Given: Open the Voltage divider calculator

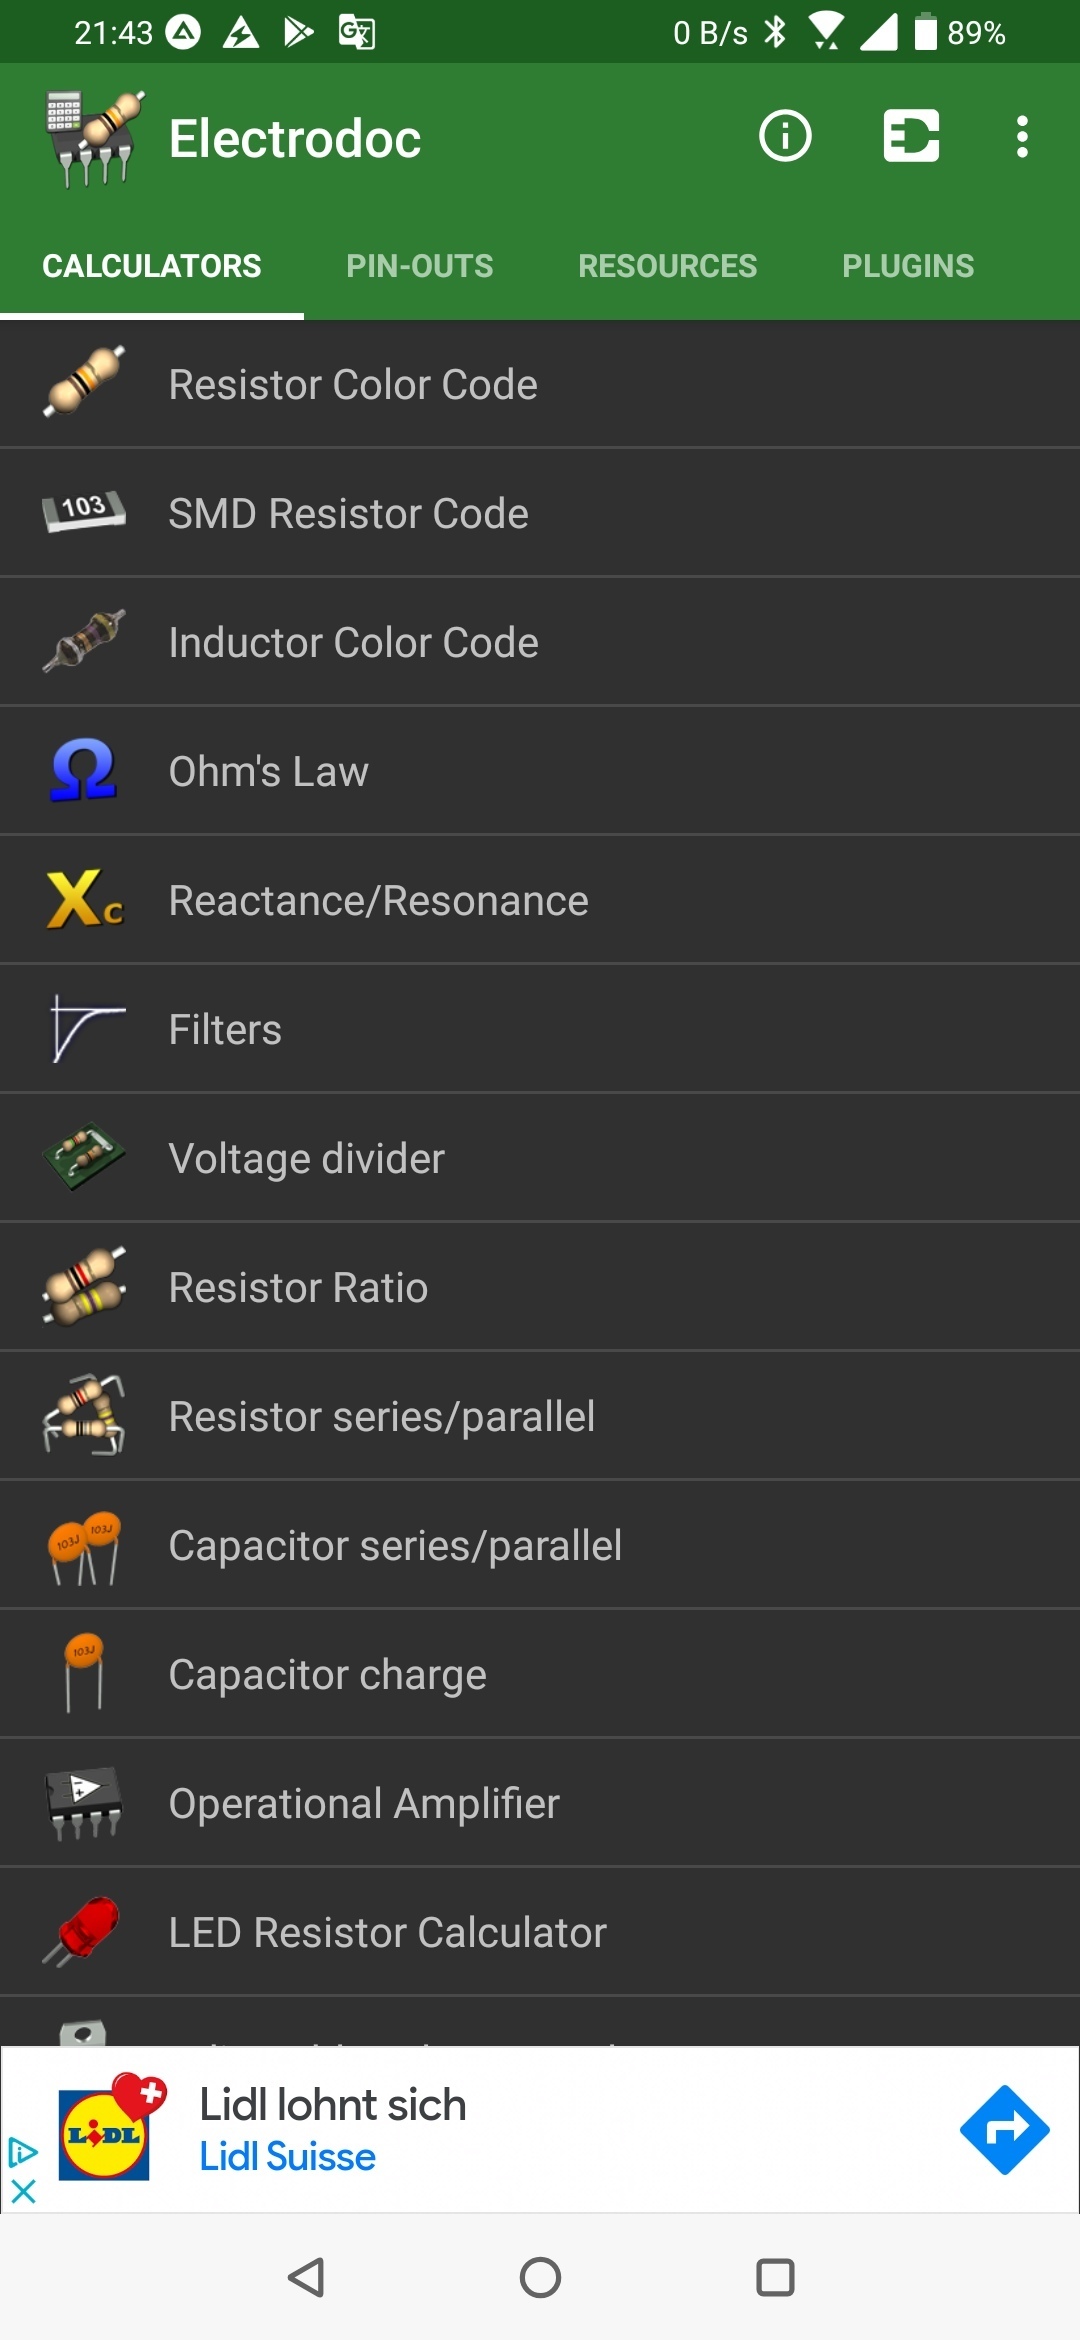Looking at the screenshot, I should click(306, 1158).
